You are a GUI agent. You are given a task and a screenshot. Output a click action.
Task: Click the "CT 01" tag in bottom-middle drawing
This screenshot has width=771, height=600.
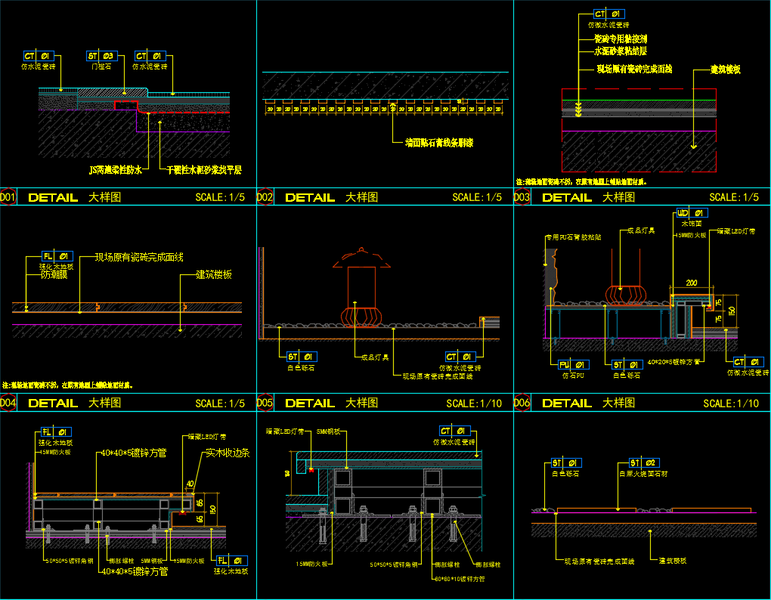[455, 431]
